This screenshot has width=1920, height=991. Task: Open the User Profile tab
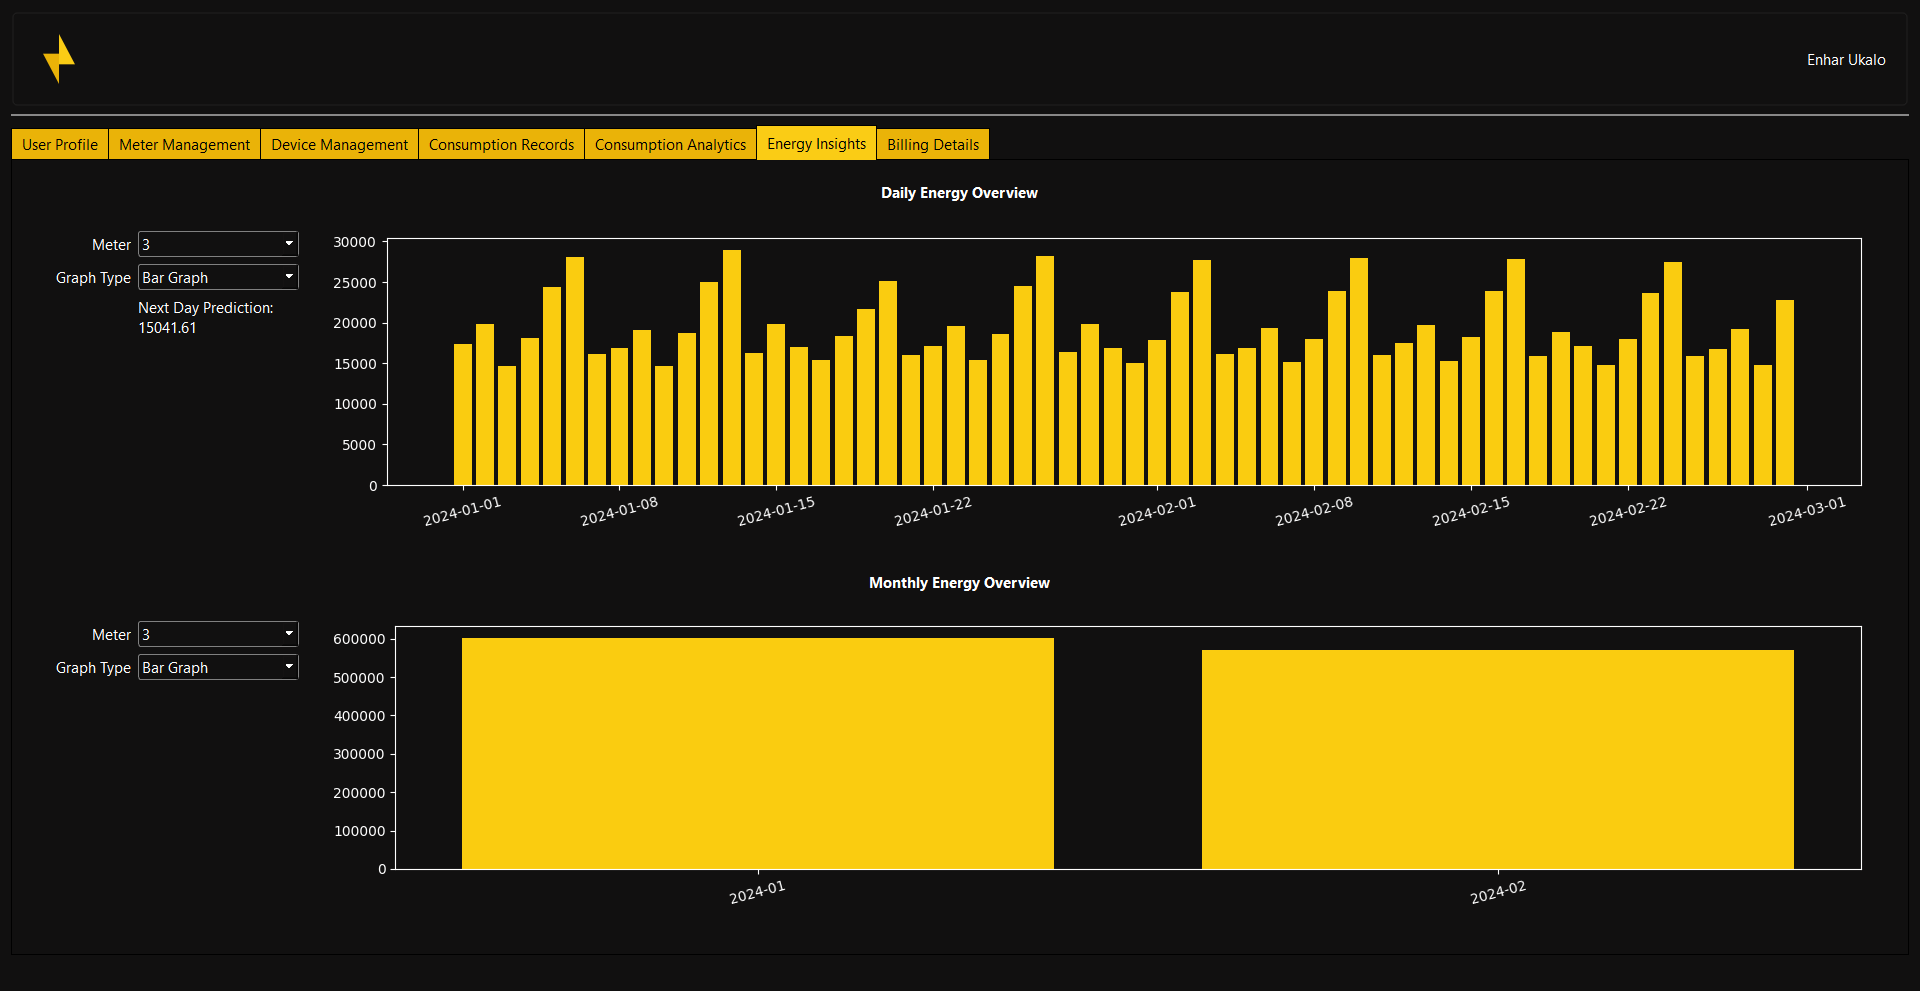[x=60, y=144]
